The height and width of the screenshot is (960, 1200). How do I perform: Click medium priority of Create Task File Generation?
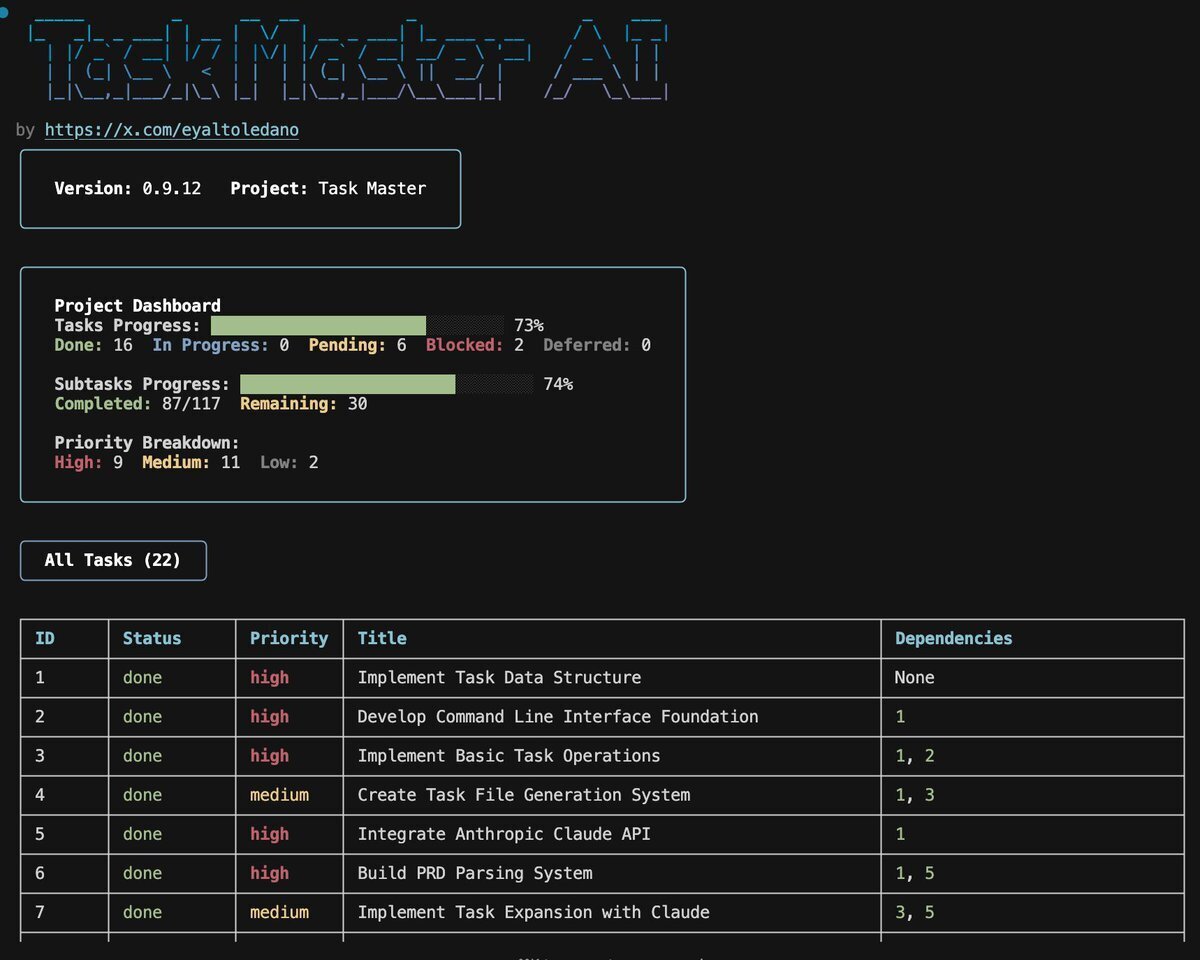279,795
